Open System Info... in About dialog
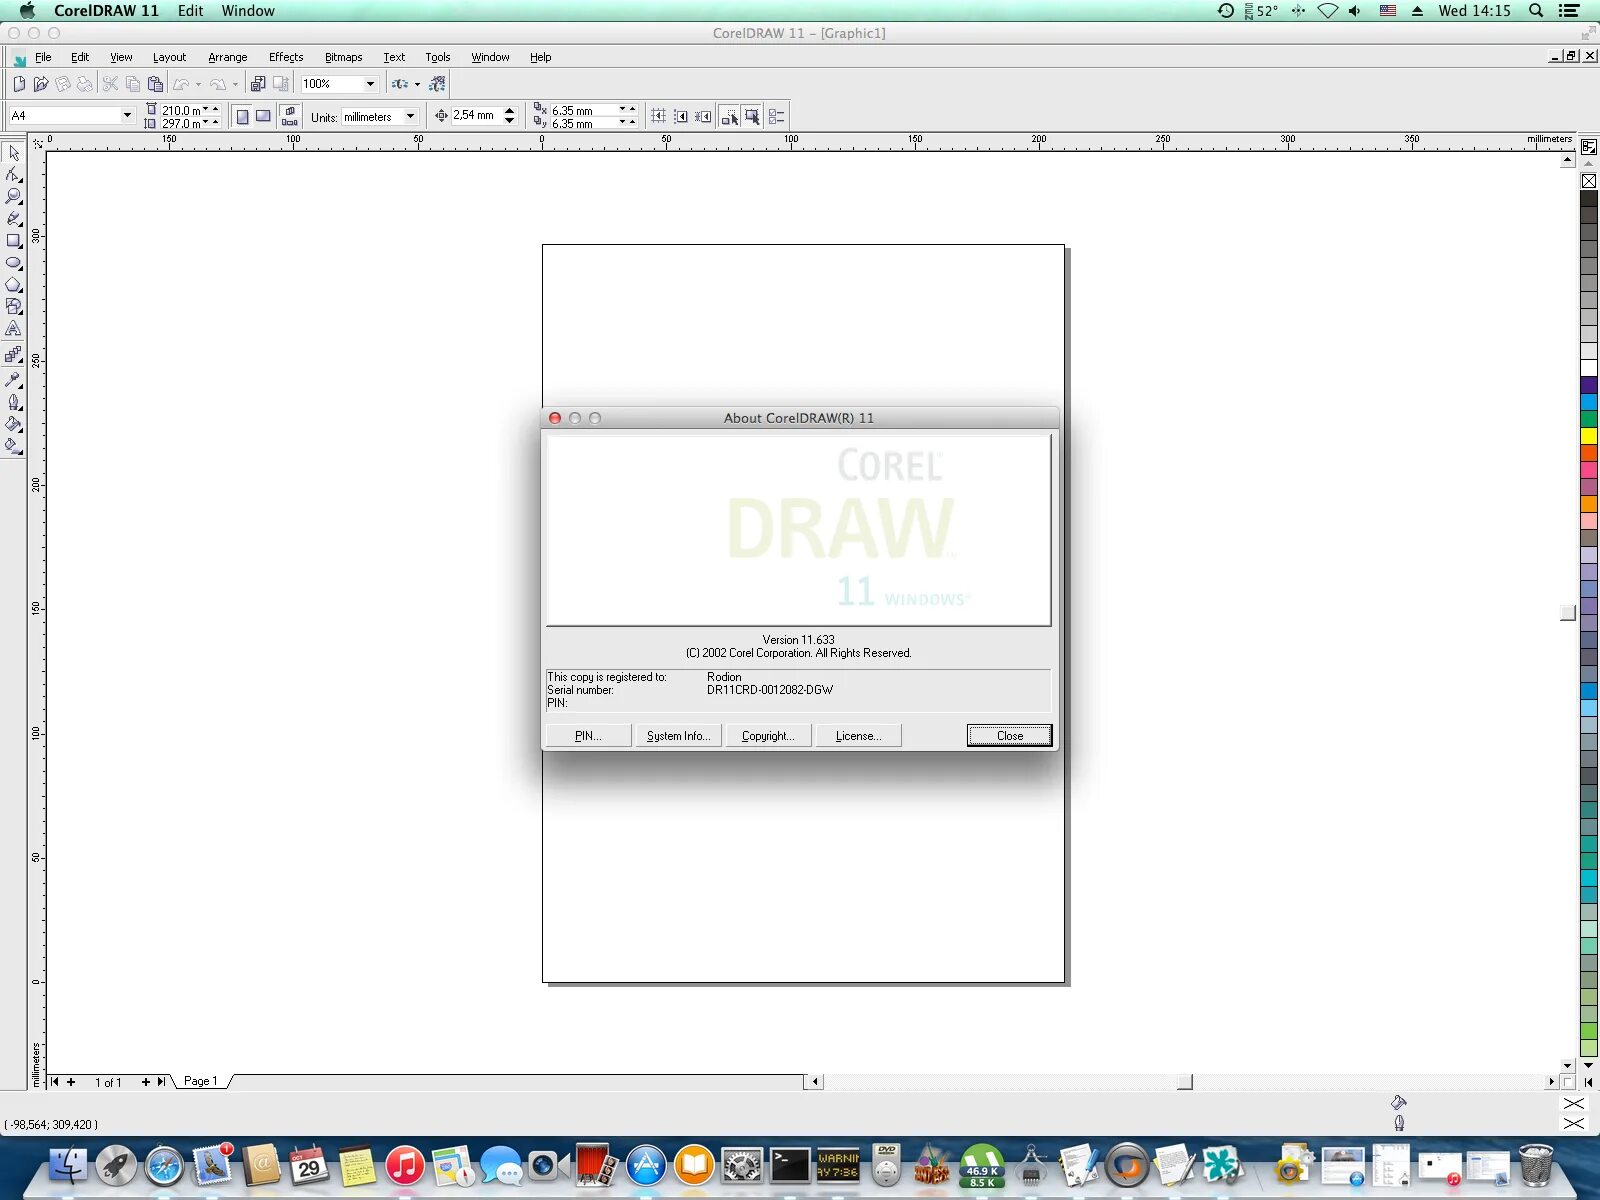Viewport: 1600px width, 1200px height. (678, 736)
